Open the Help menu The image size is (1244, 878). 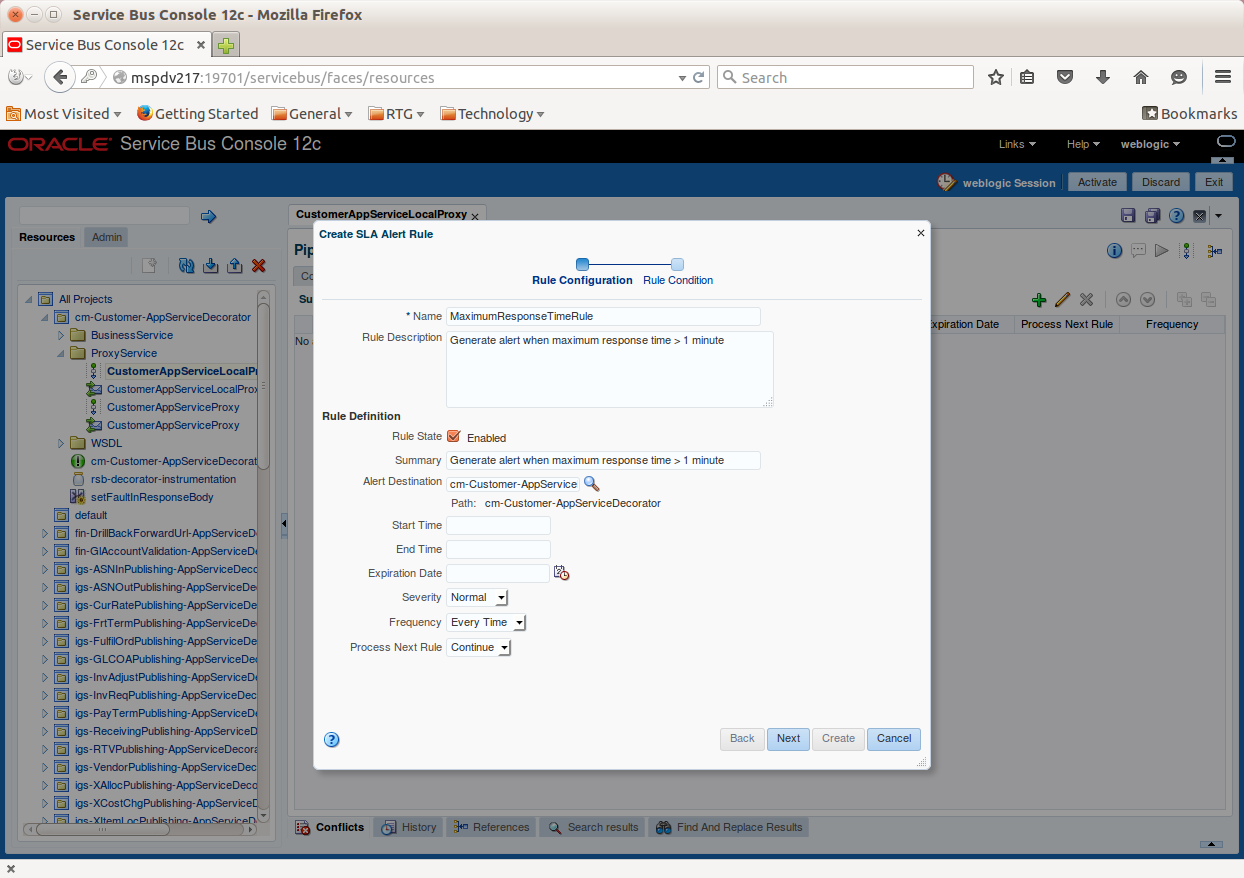click(x=1083, y=144)
